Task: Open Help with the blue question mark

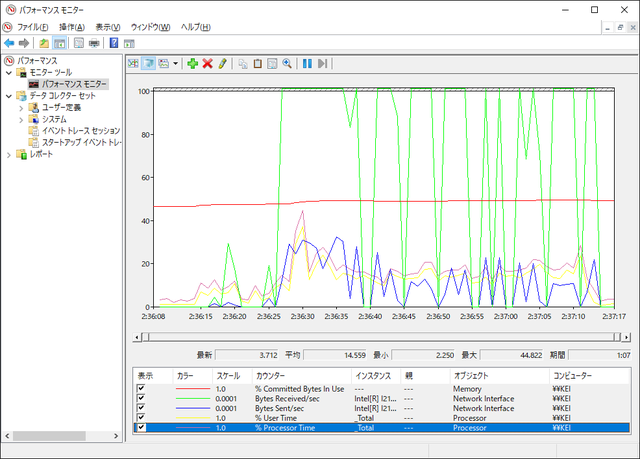Action: pos(114,43)
